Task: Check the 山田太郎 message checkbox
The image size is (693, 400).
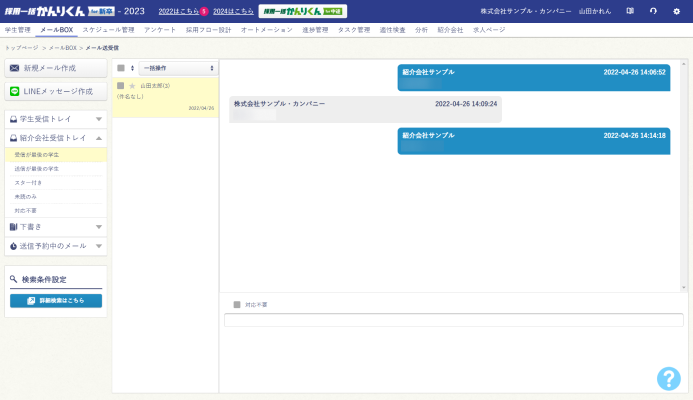Action: click(x=121, y=86)
